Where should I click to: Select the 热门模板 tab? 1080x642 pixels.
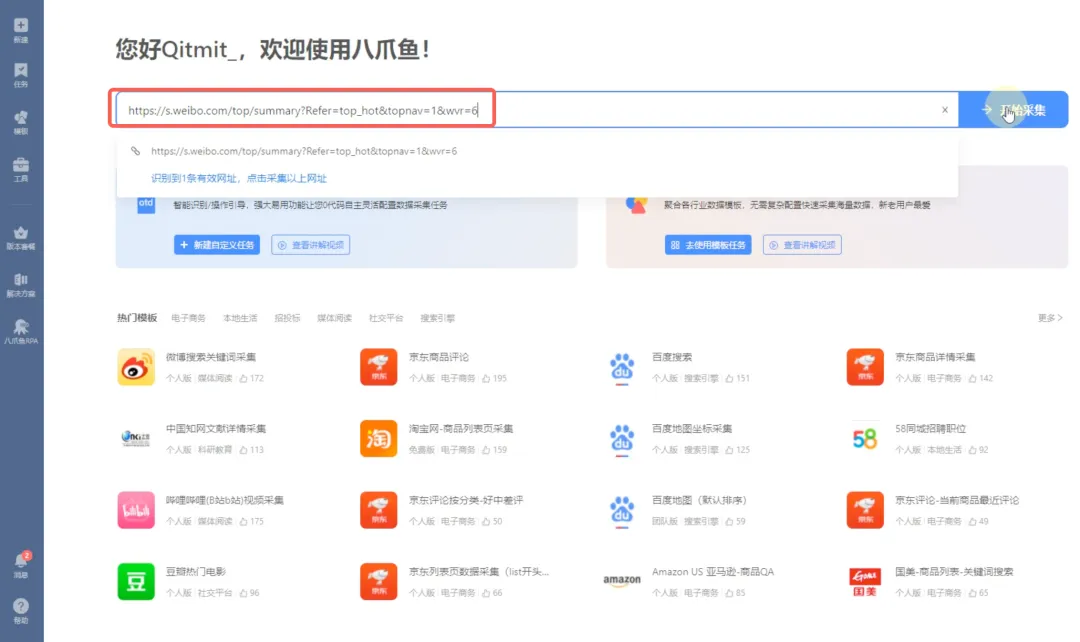pos(137,318)
